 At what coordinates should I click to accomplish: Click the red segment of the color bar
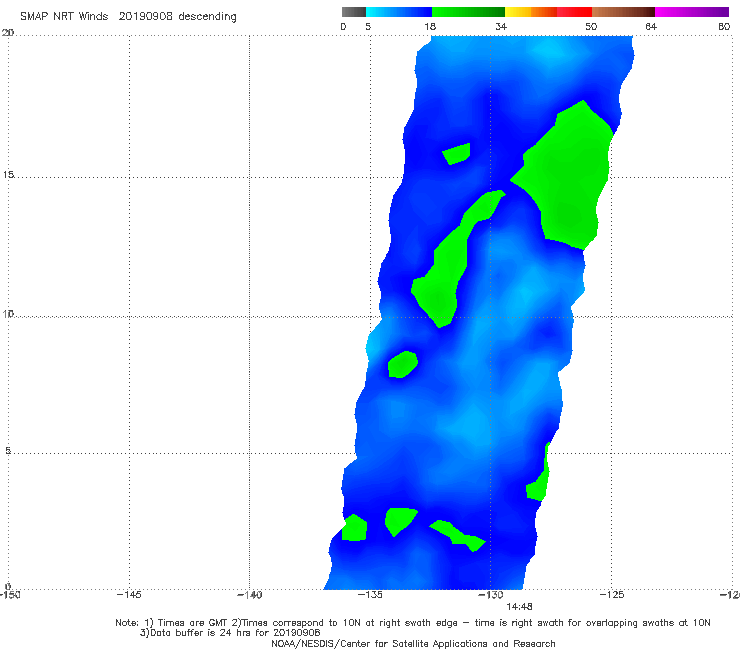[x=574, y=12]
